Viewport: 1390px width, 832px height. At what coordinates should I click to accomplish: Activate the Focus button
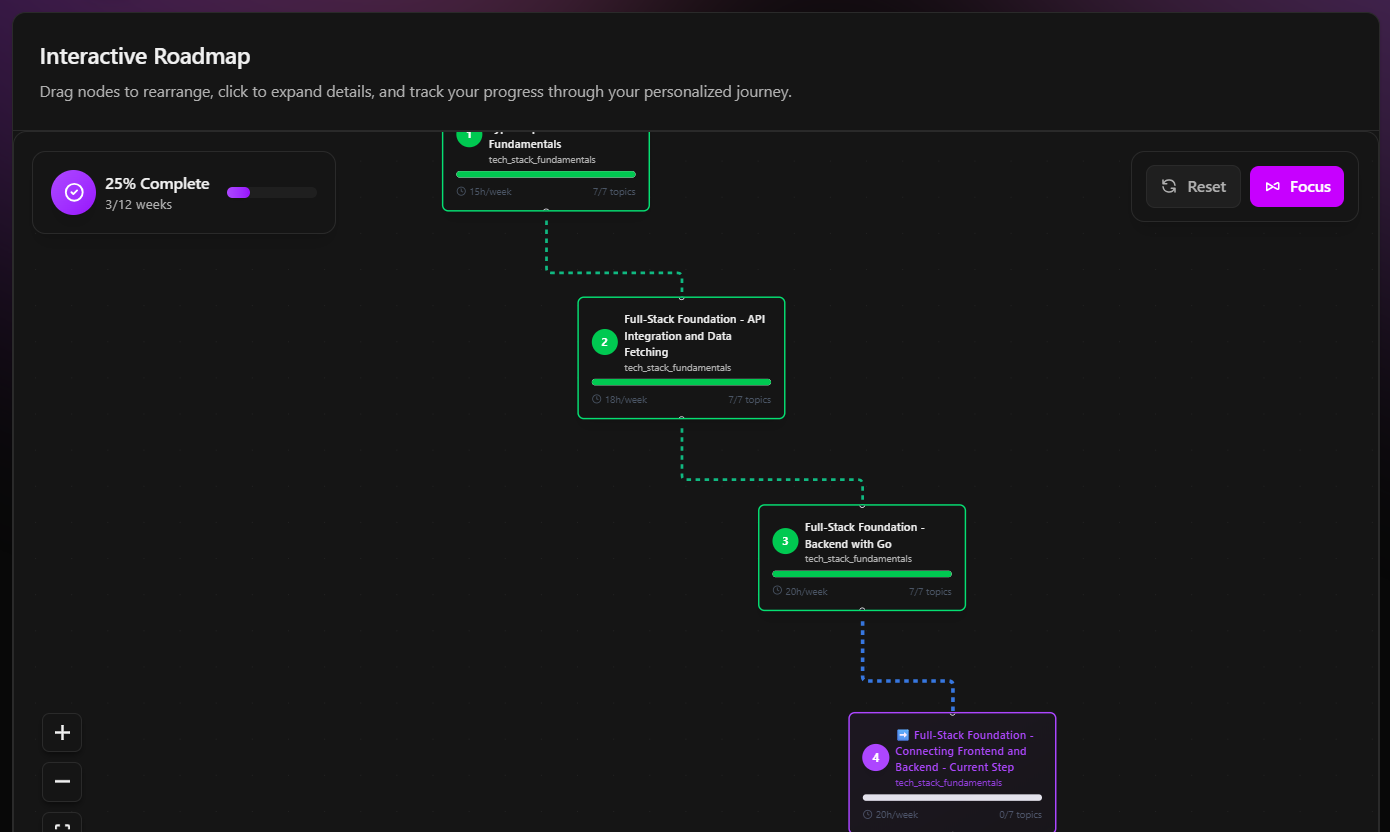(1297, 186)
